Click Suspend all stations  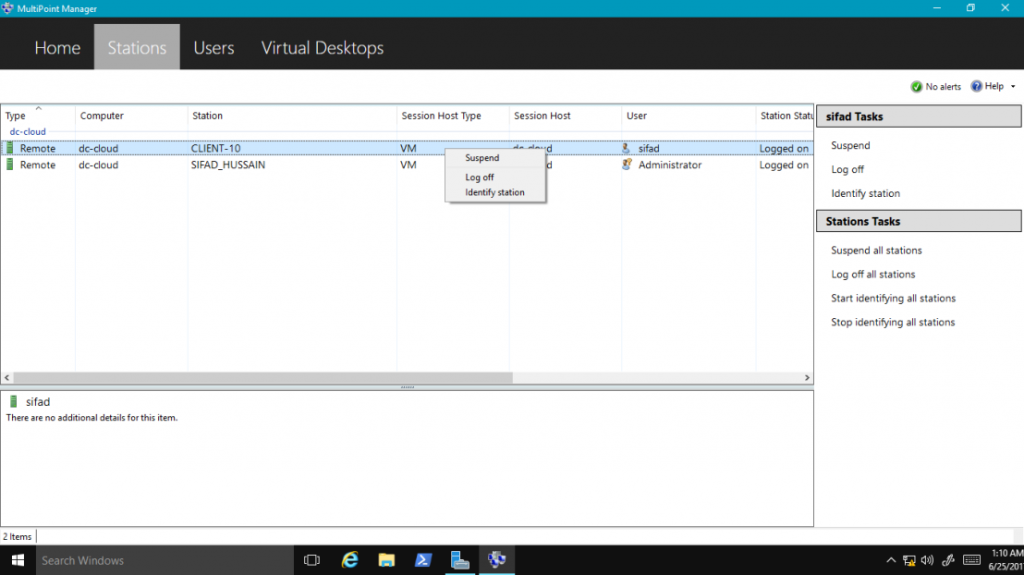tap(876, 250)
